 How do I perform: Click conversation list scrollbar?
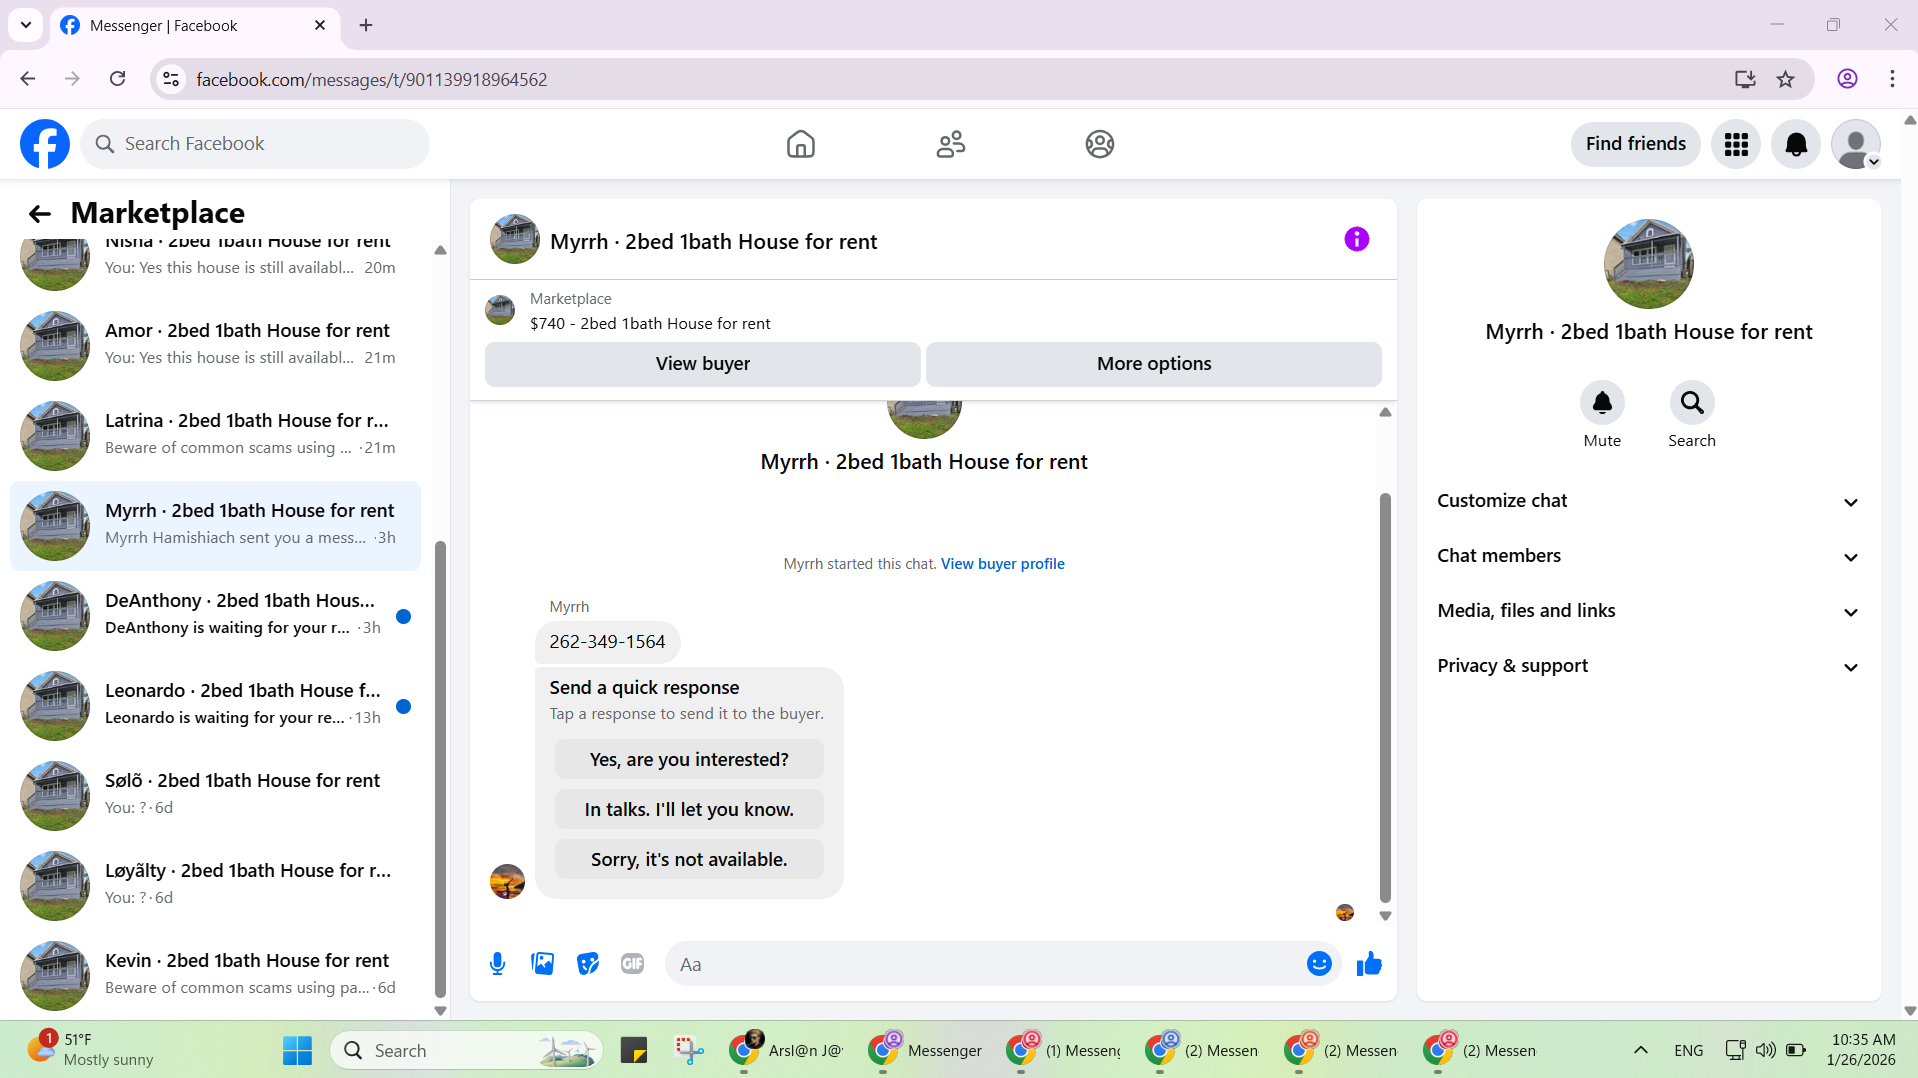440,767
